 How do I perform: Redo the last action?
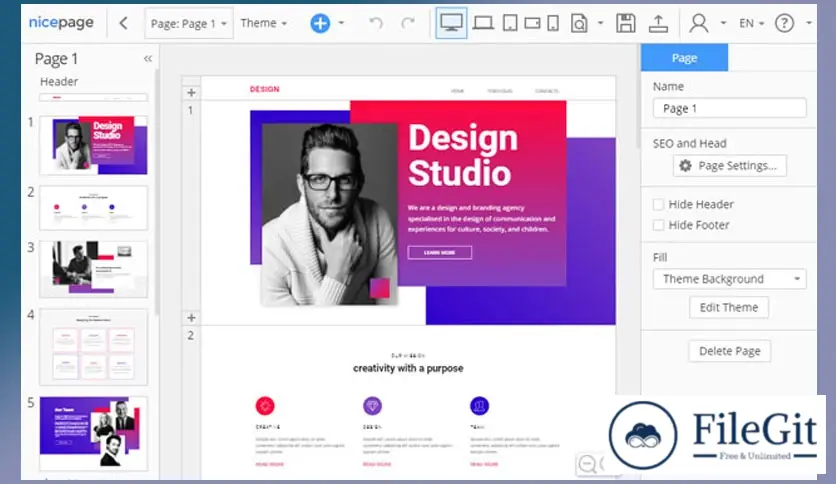(408, 23)
